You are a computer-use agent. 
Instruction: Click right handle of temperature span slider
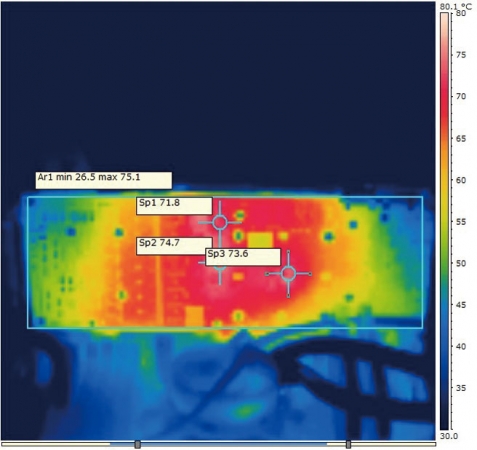point(348,444)
